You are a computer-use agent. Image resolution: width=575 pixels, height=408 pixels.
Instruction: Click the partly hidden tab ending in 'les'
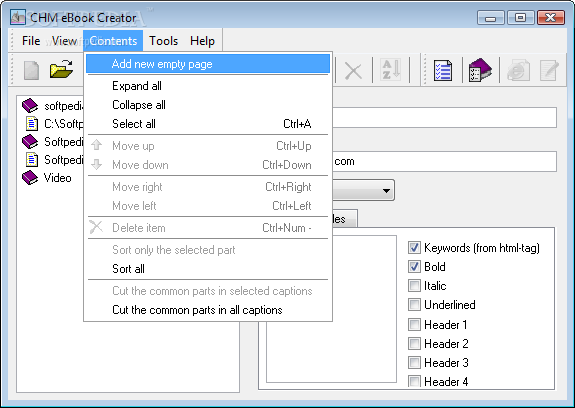click(x=344, y=219)
